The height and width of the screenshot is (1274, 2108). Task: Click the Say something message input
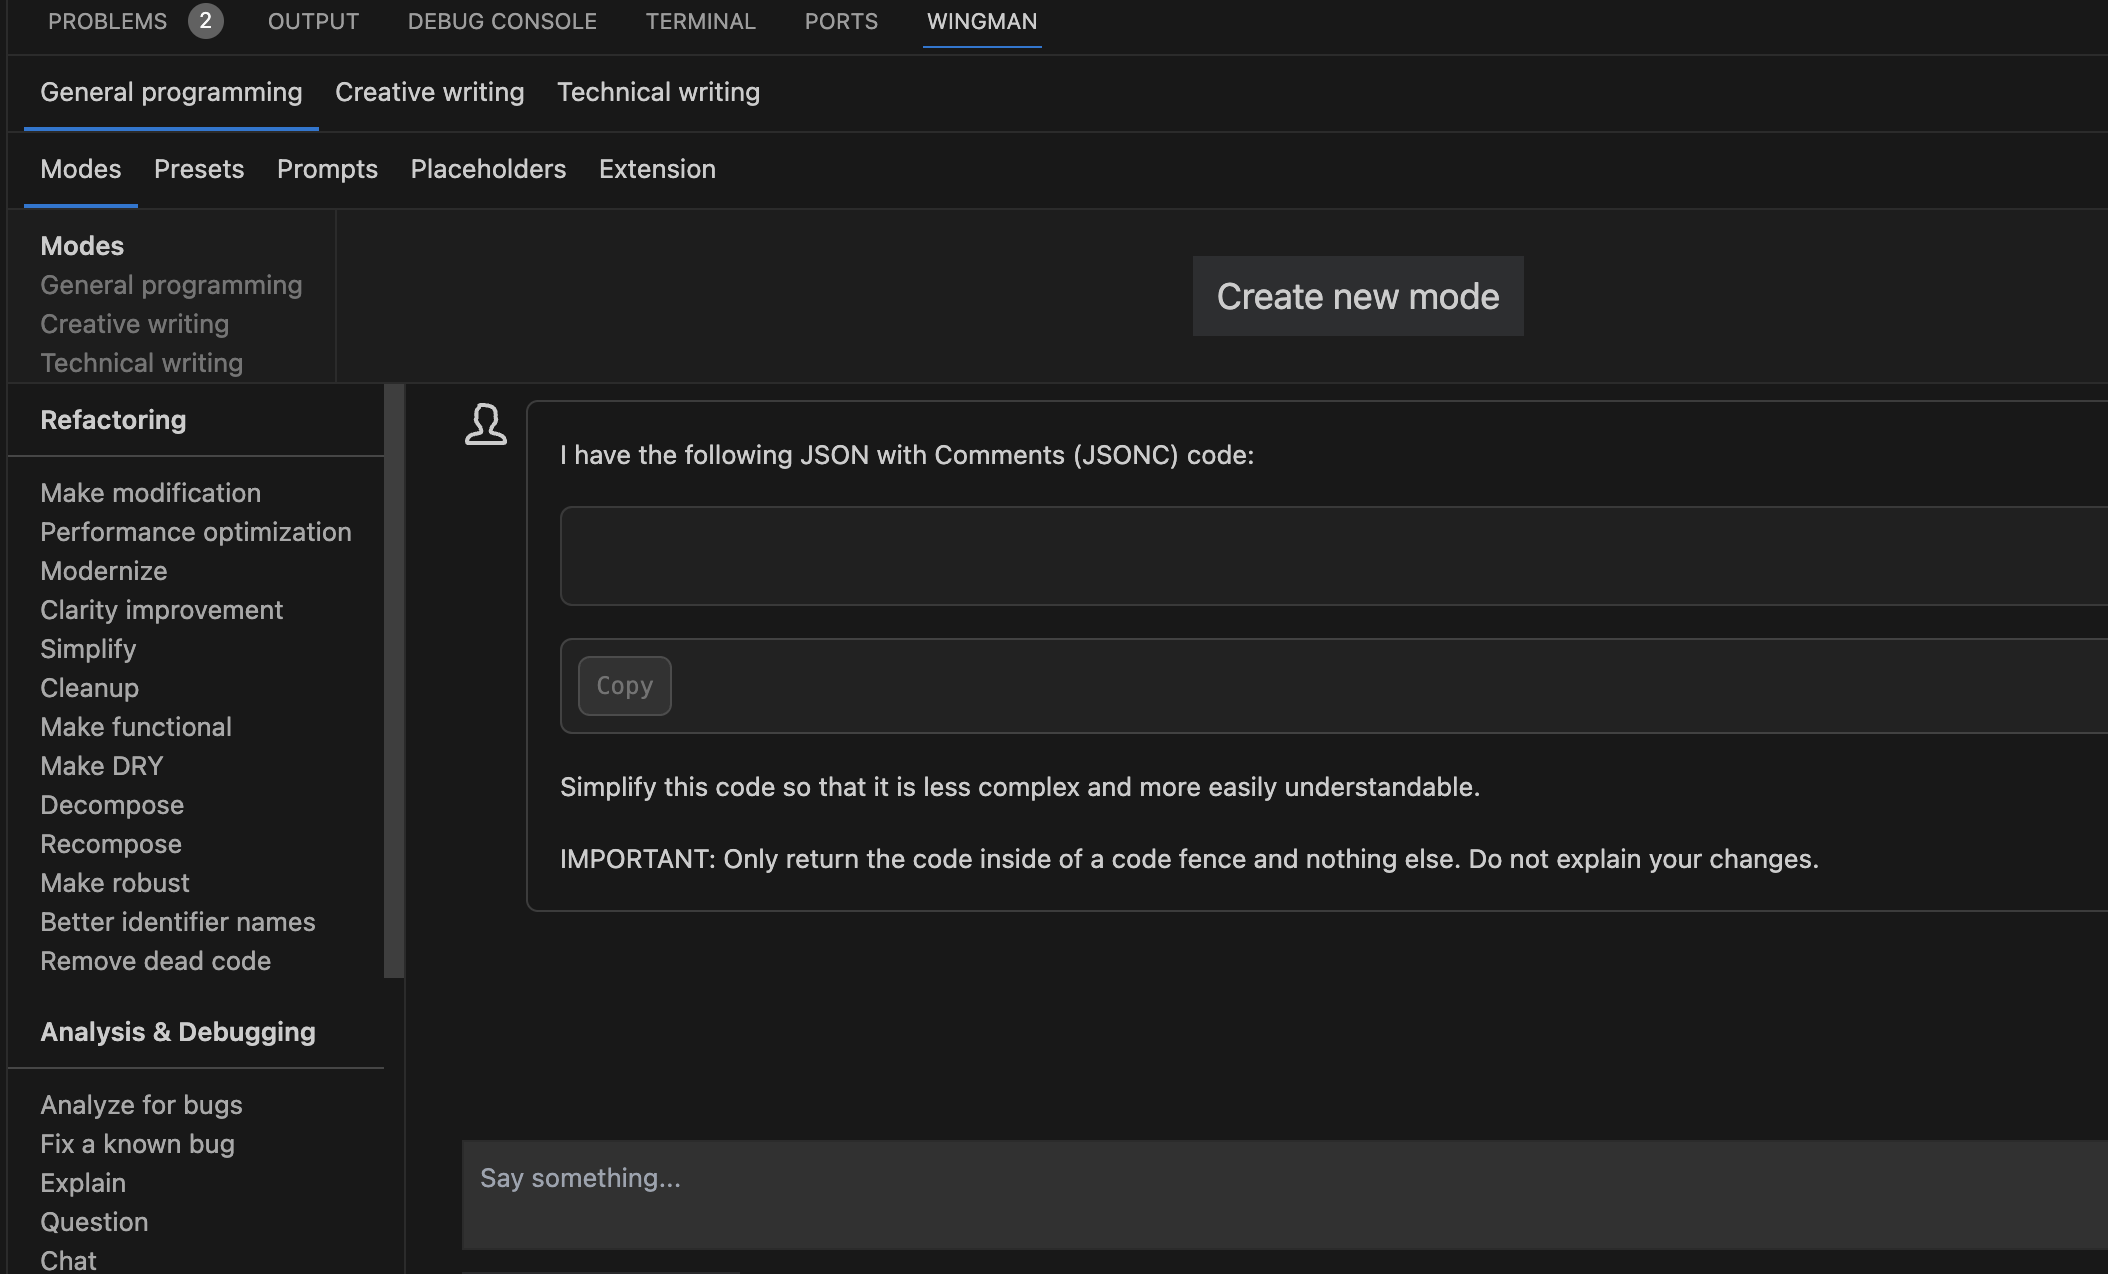pos(1280,1194)
